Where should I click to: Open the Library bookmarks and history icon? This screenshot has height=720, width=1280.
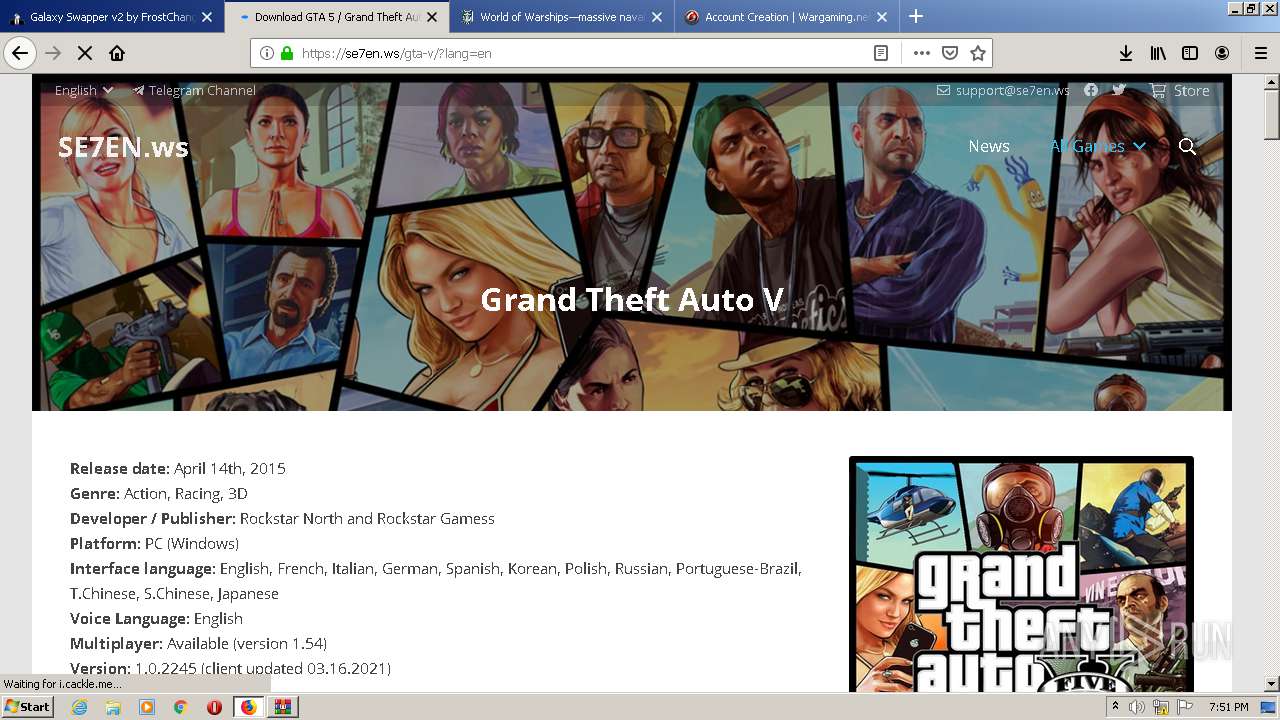(x=1158, y=53)
